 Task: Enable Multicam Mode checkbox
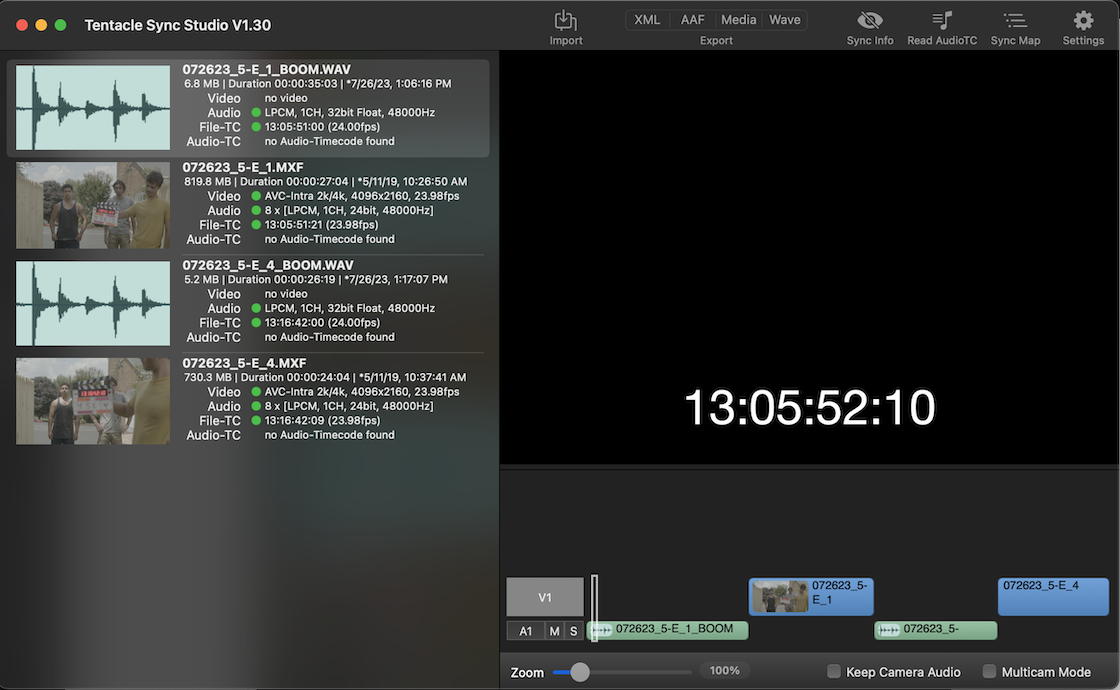(989, 671)
